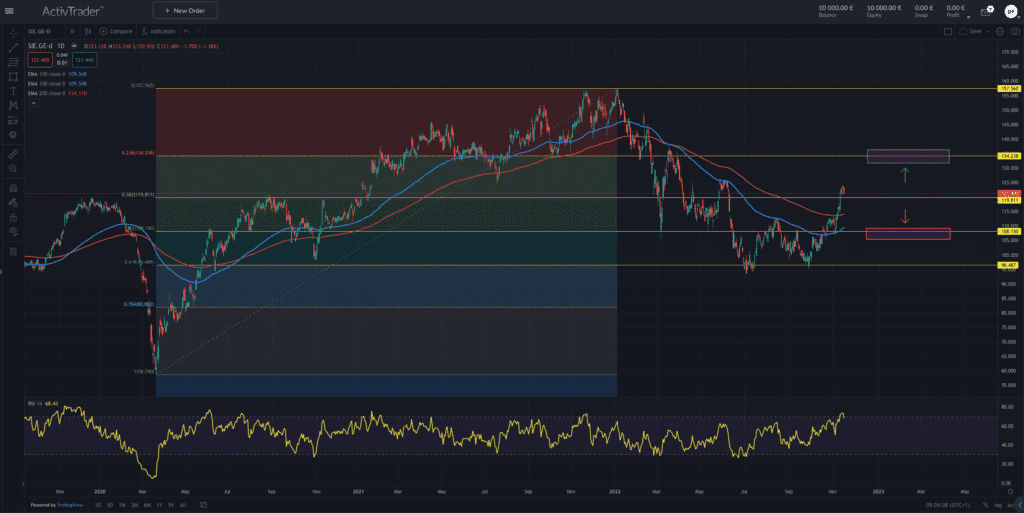Viewport: 1024px width, 513px height.
Task: Click the New Order button
Action: pos(185,10)
